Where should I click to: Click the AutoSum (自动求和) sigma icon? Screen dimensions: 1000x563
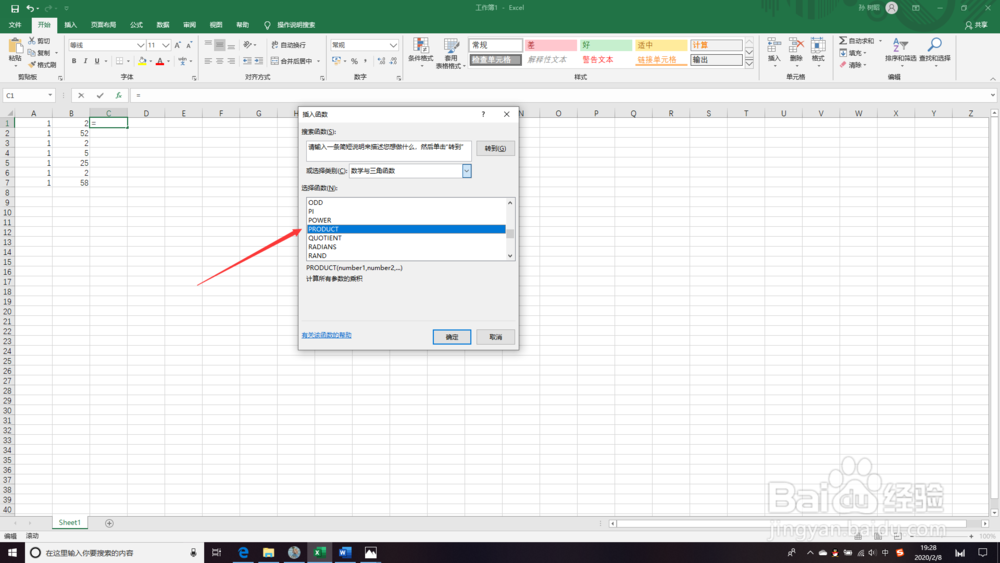pyautogui.click(x=843, y=41)
